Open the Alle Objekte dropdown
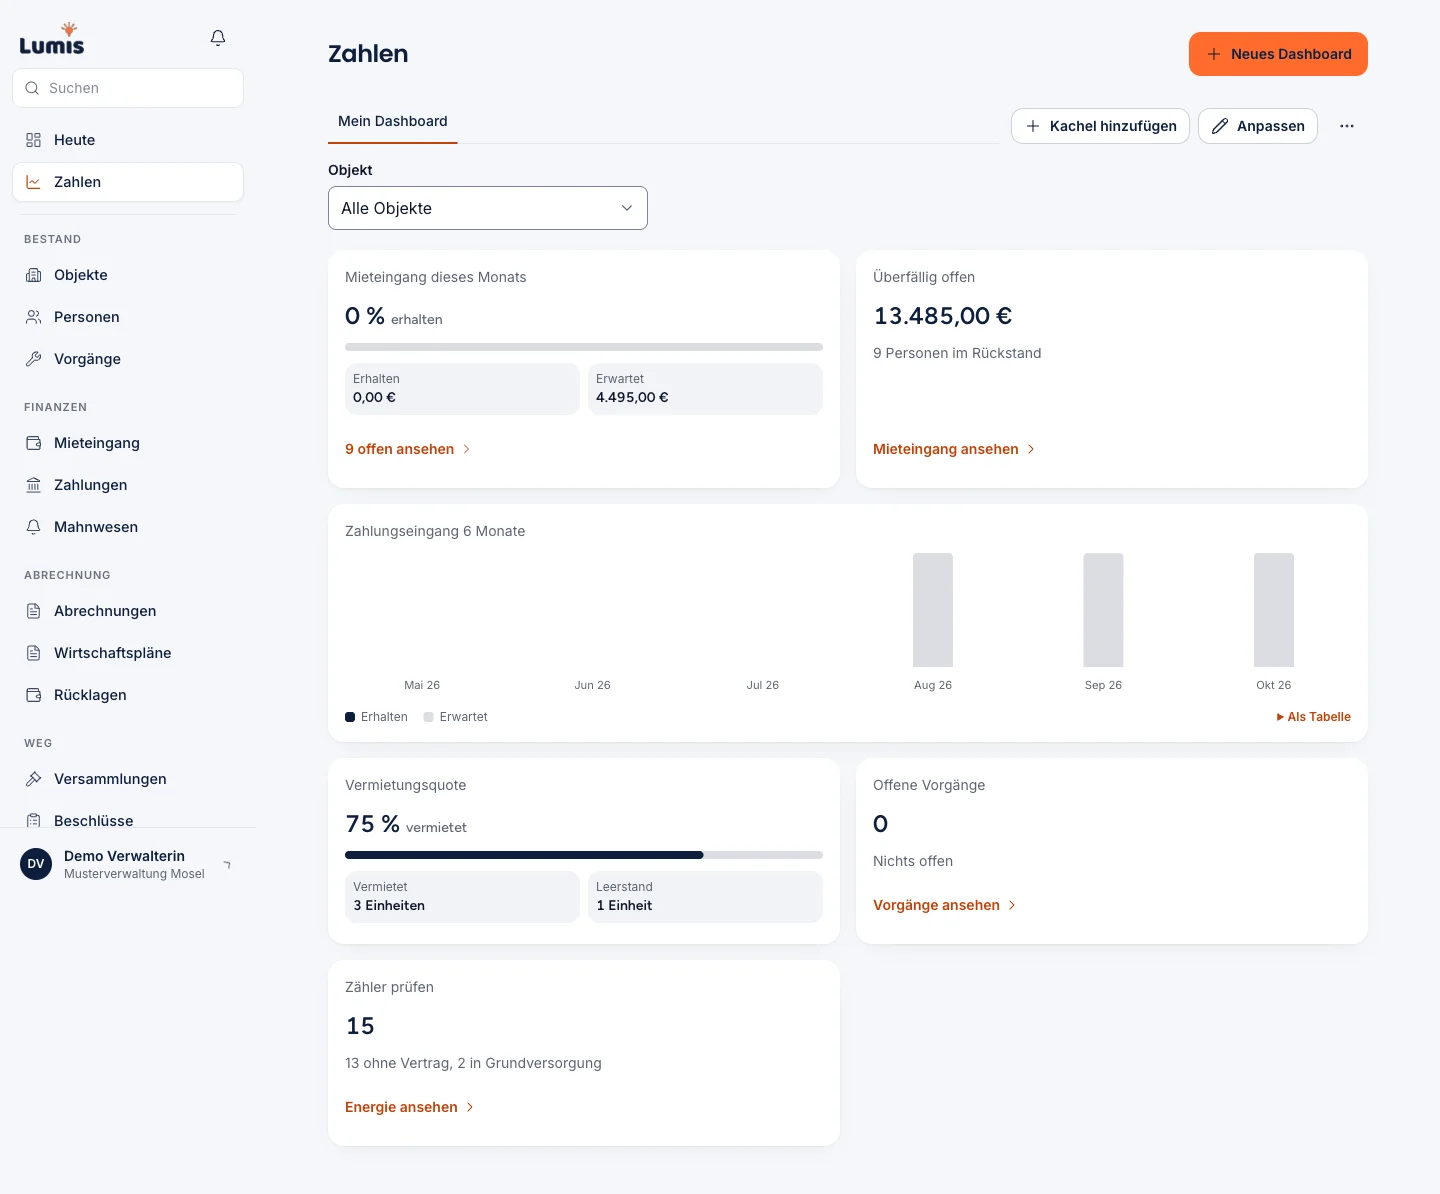 point(488,208)
